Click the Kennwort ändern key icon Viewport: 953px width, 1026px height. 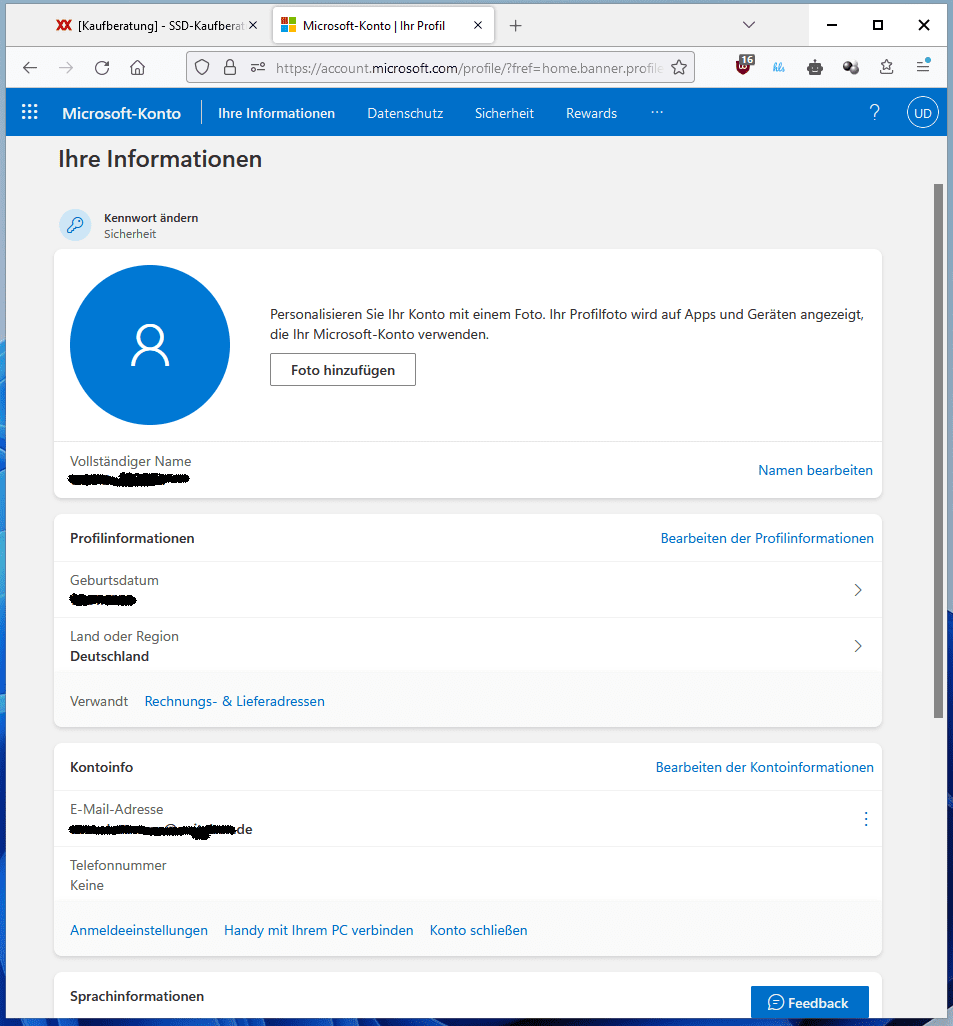(75, 225)
